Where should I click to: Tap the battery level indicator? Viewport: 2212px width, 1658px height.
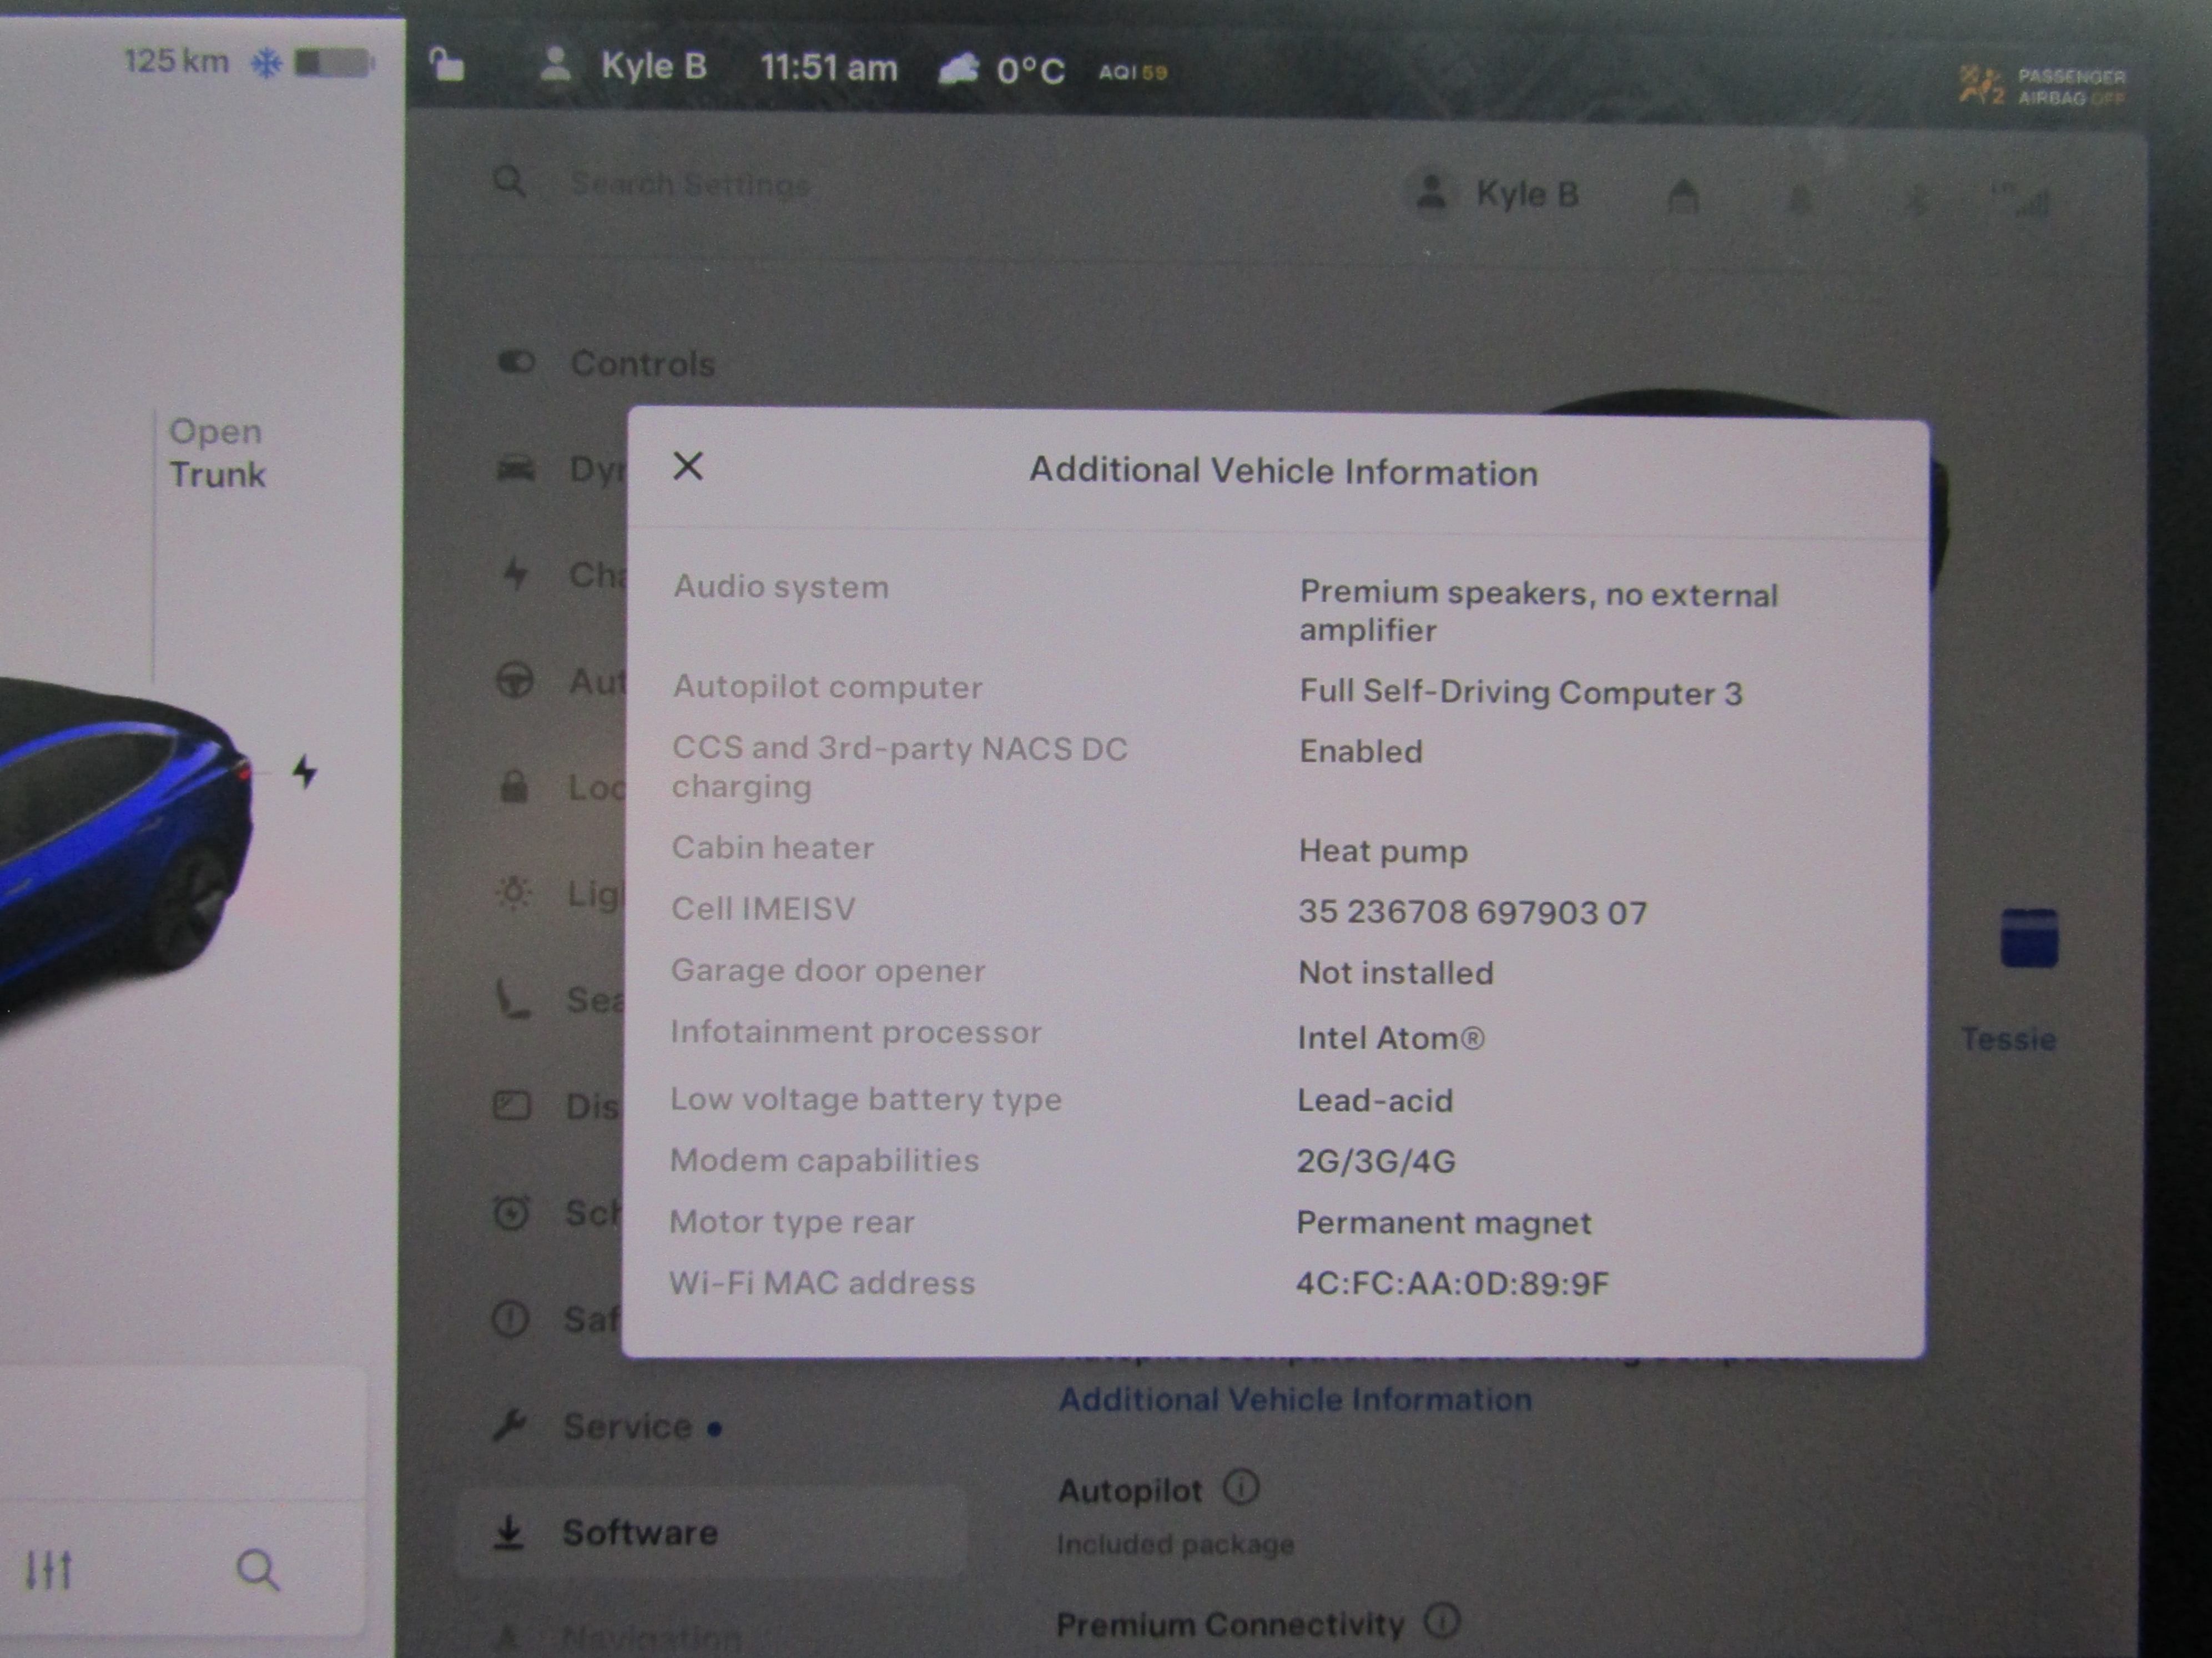[333, 63]
